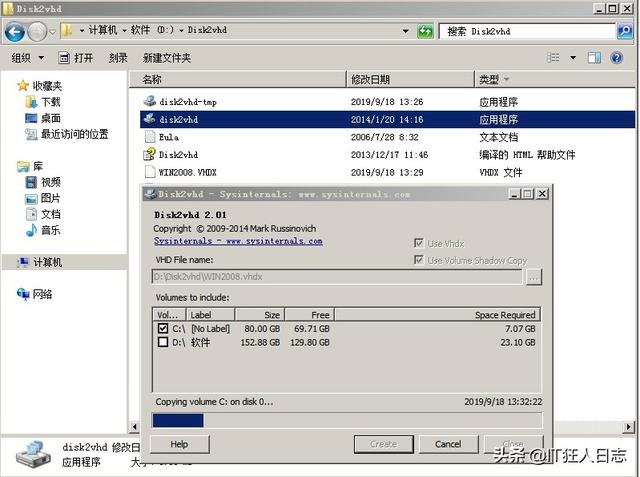
Task: Sort by 修改日期 column header
Action: pos(410,79)
